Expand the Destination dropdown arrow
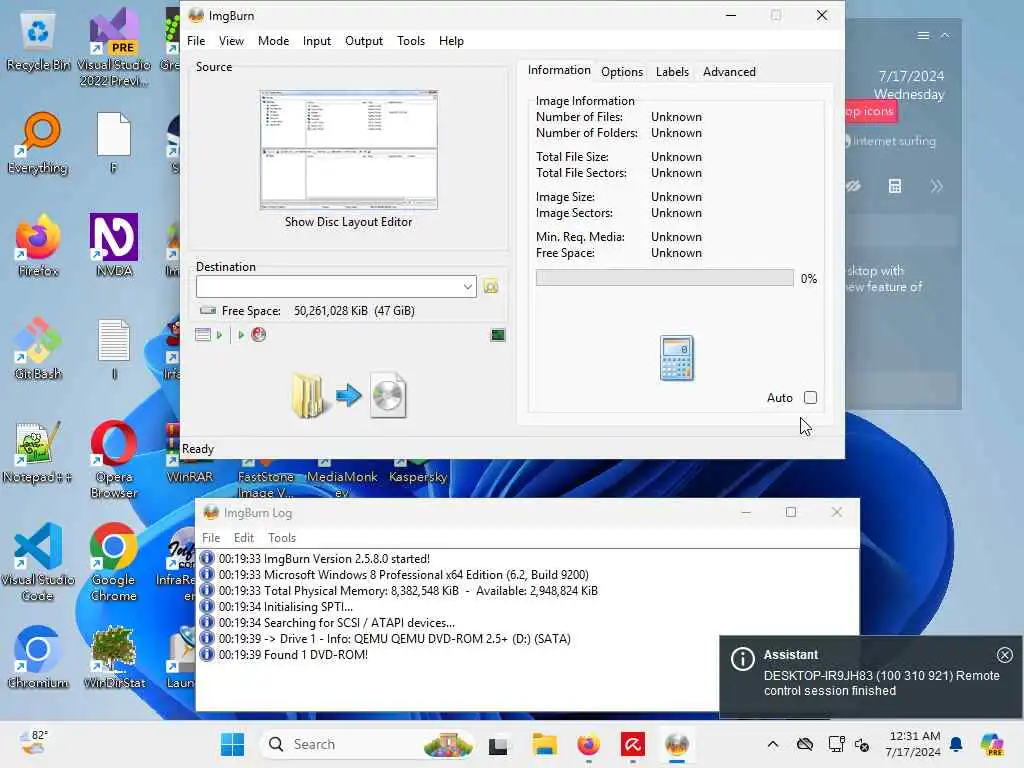 click(468, 287)
